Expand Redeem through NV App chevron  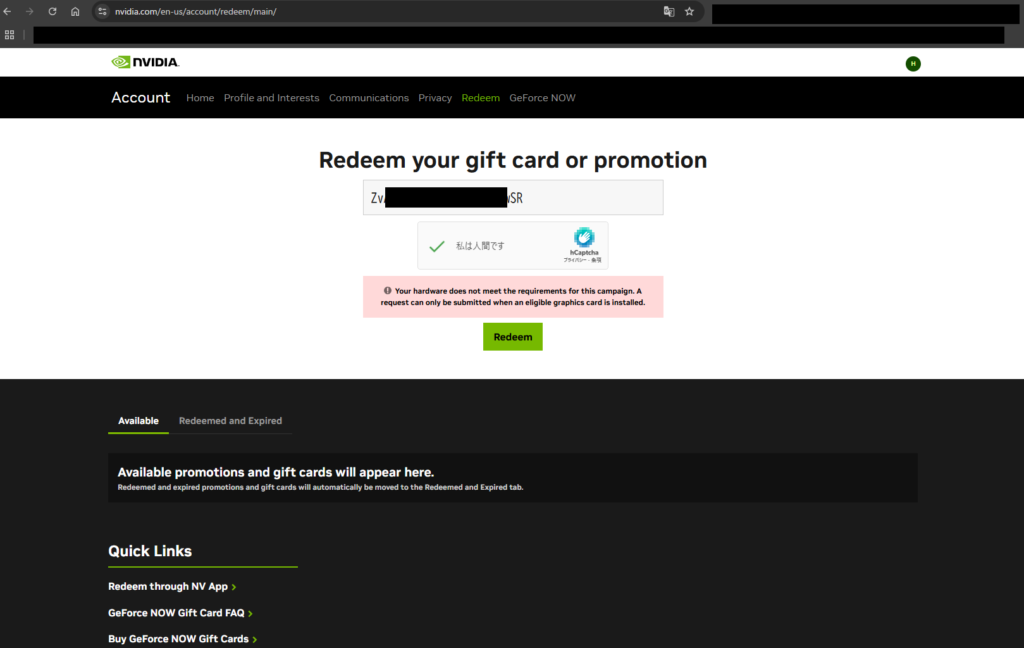click(x=234, y=587)
